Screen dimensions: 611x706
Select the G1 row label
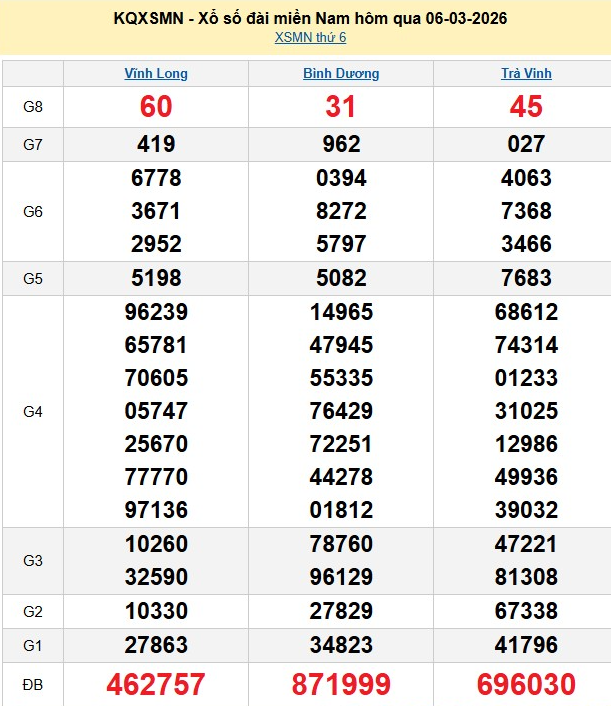tap(33, 644)
